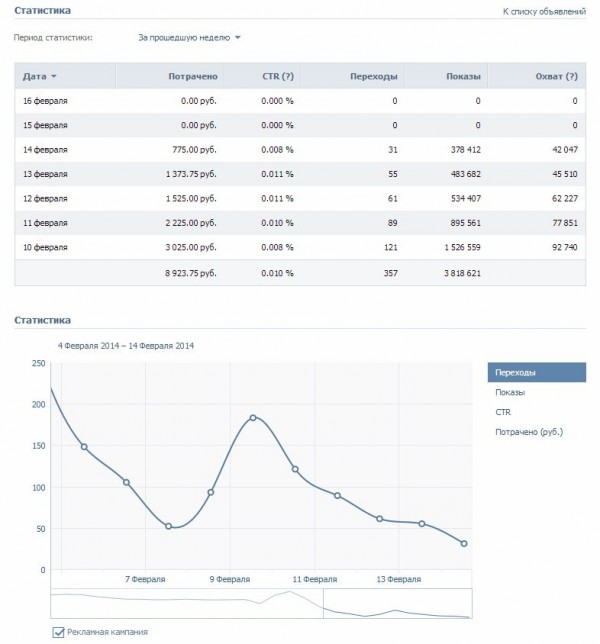Click the question mark hint in CTR column header

(x=286, y=76)
